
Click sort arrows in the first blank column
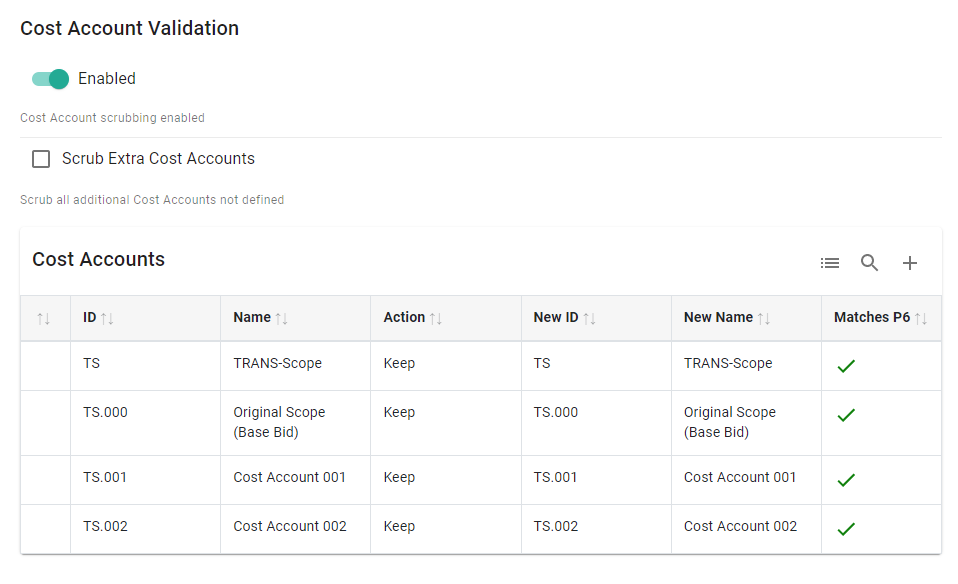click(43, 319)
